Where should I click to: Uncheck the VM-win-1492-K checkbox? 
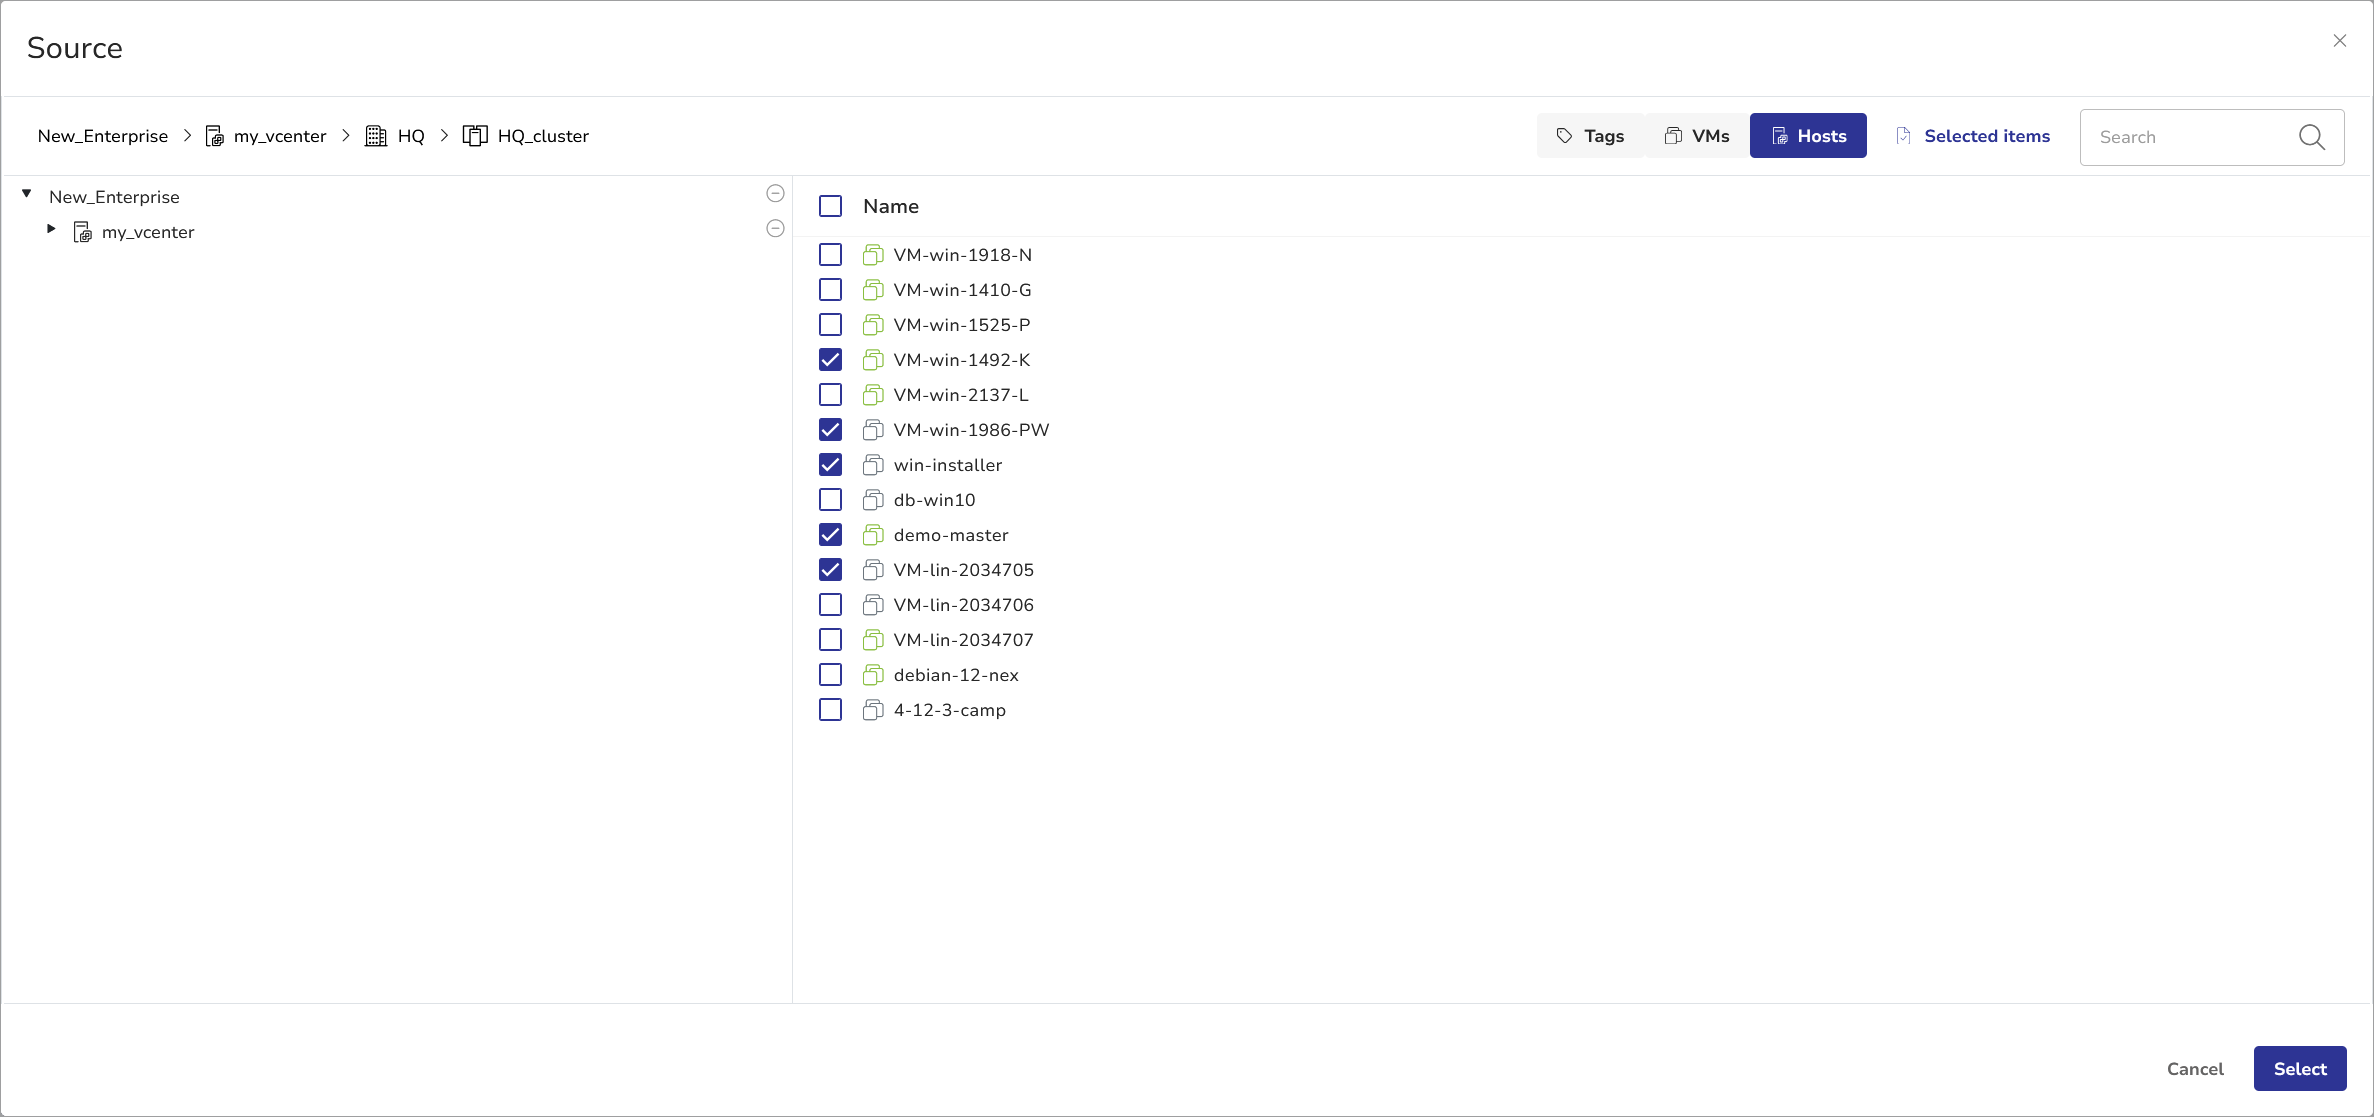(830, 360)
